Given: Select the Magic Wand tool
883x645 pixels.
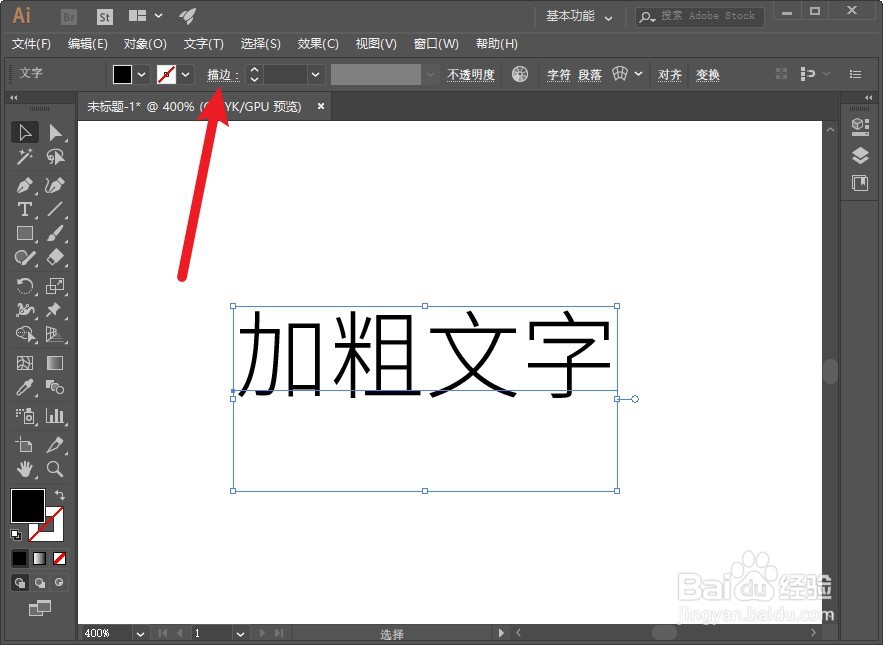Looking at the screenshot, I should coord(25,157).
